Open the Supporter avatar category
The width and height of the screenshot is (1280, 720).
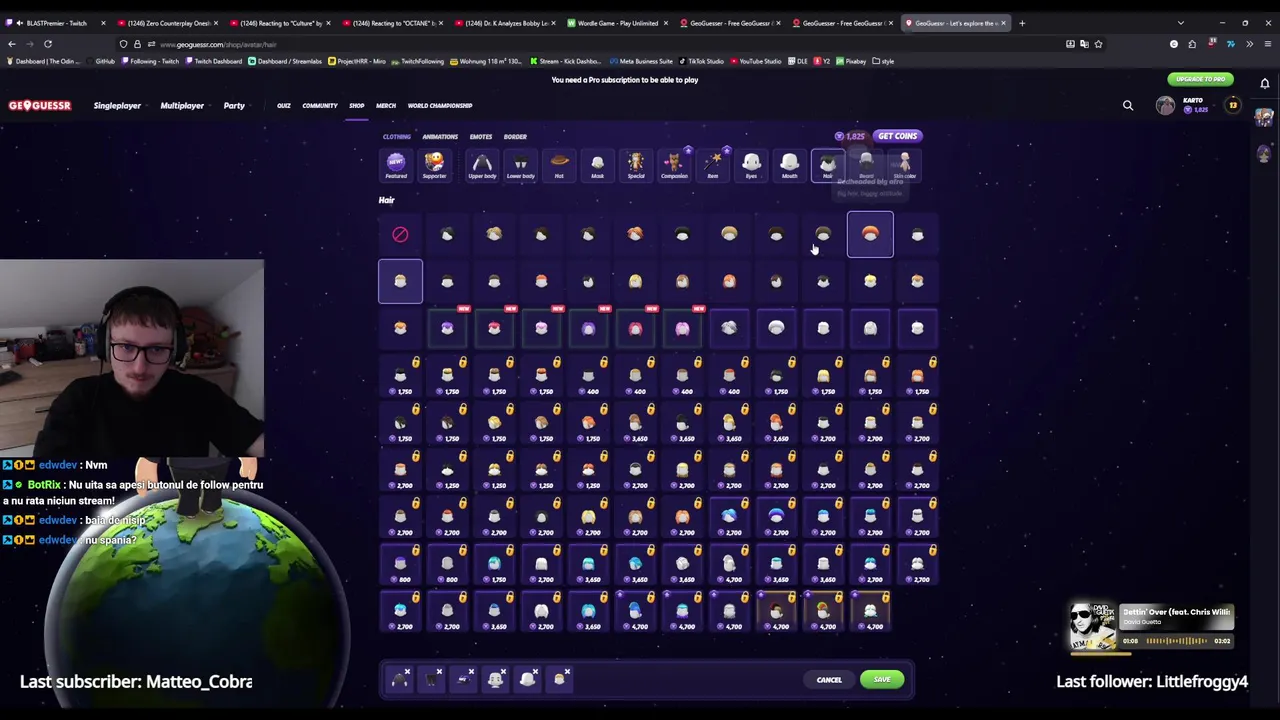pos(434,166)
